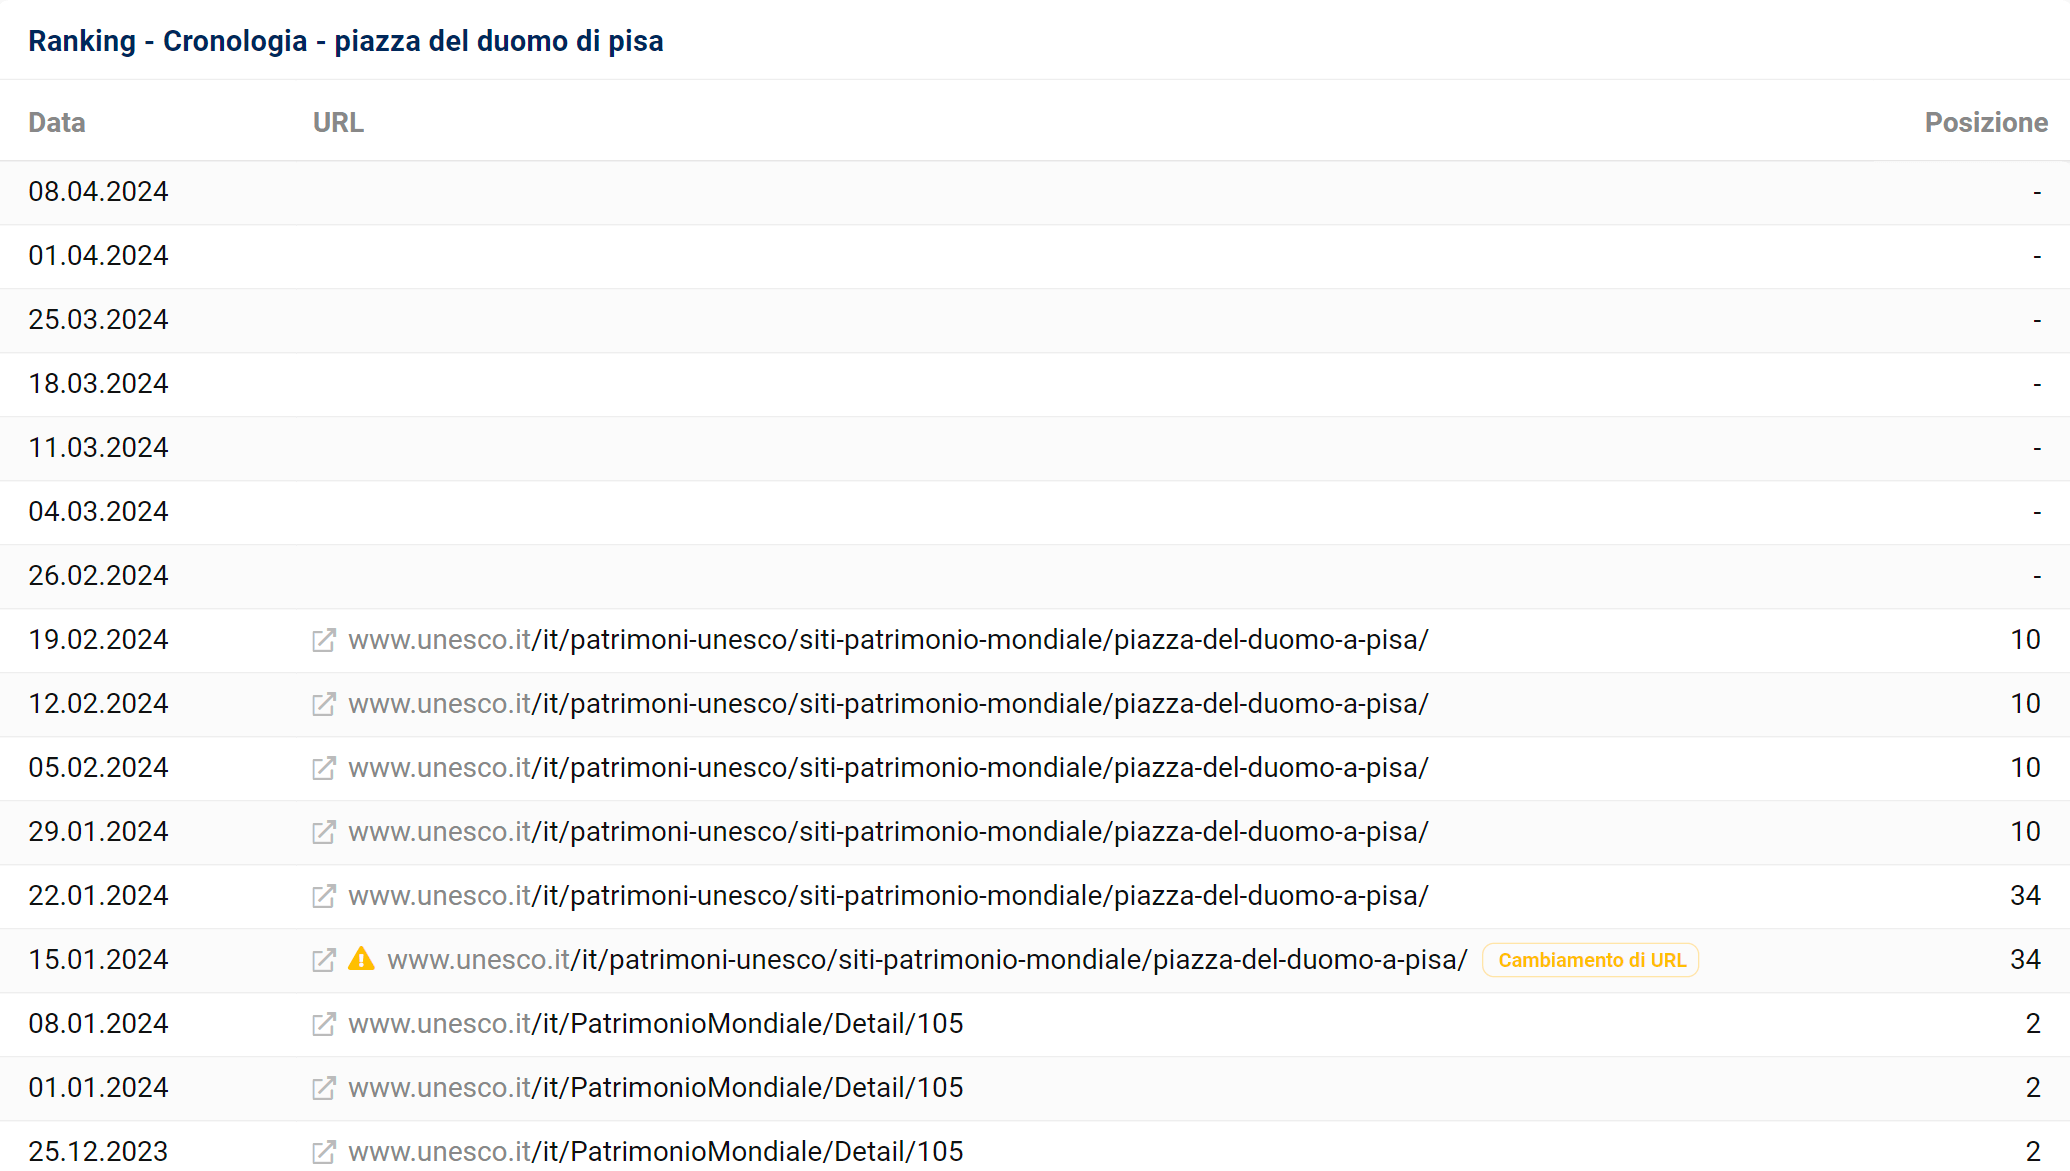
Task: Select date cell 15.01.2024
Action: pos(98,960)
